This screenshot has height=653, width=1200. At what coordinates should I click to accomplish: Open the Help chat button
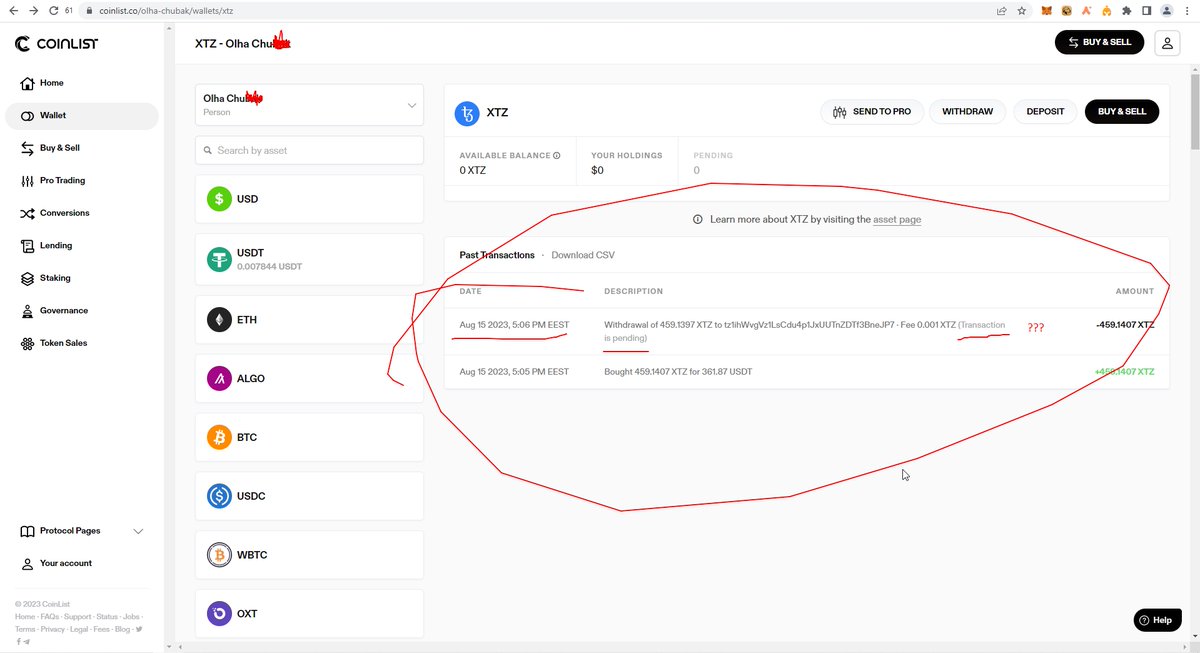tap(1157, 620)
